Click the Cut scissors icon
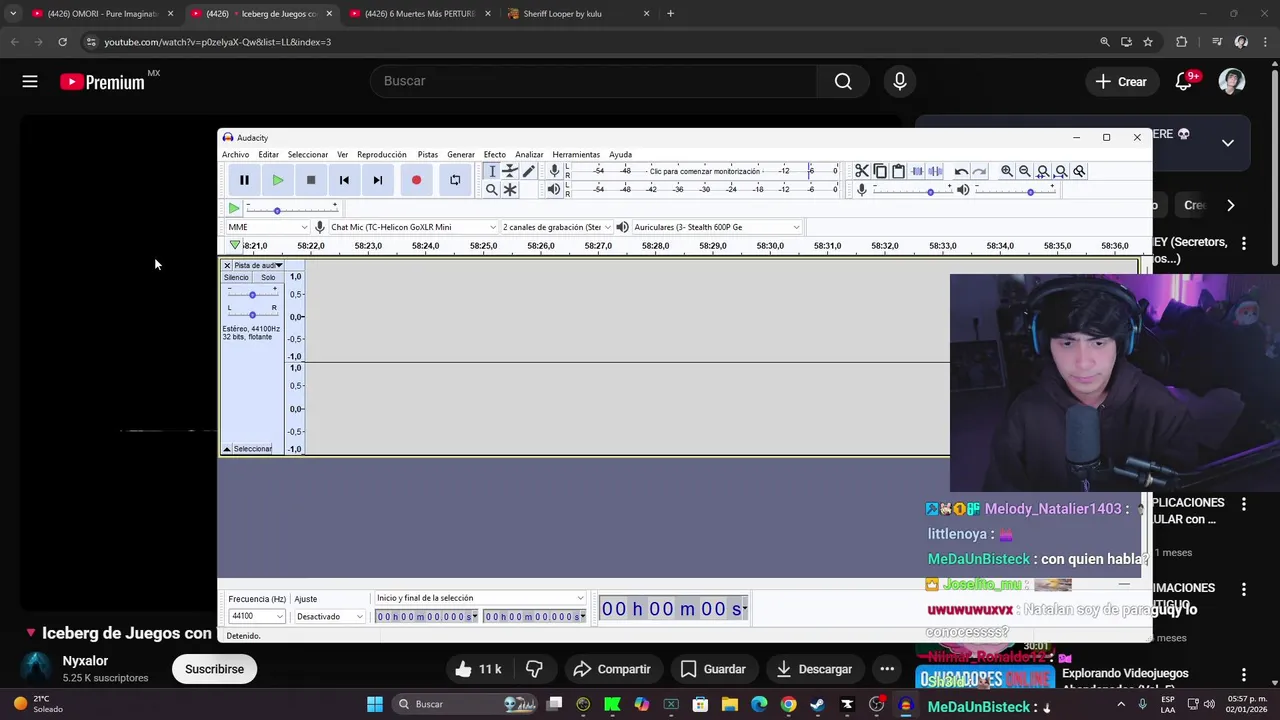Image resolution: width=1280 pixels, height=720 pixels. pyautogui.click(x=862, y=171)
